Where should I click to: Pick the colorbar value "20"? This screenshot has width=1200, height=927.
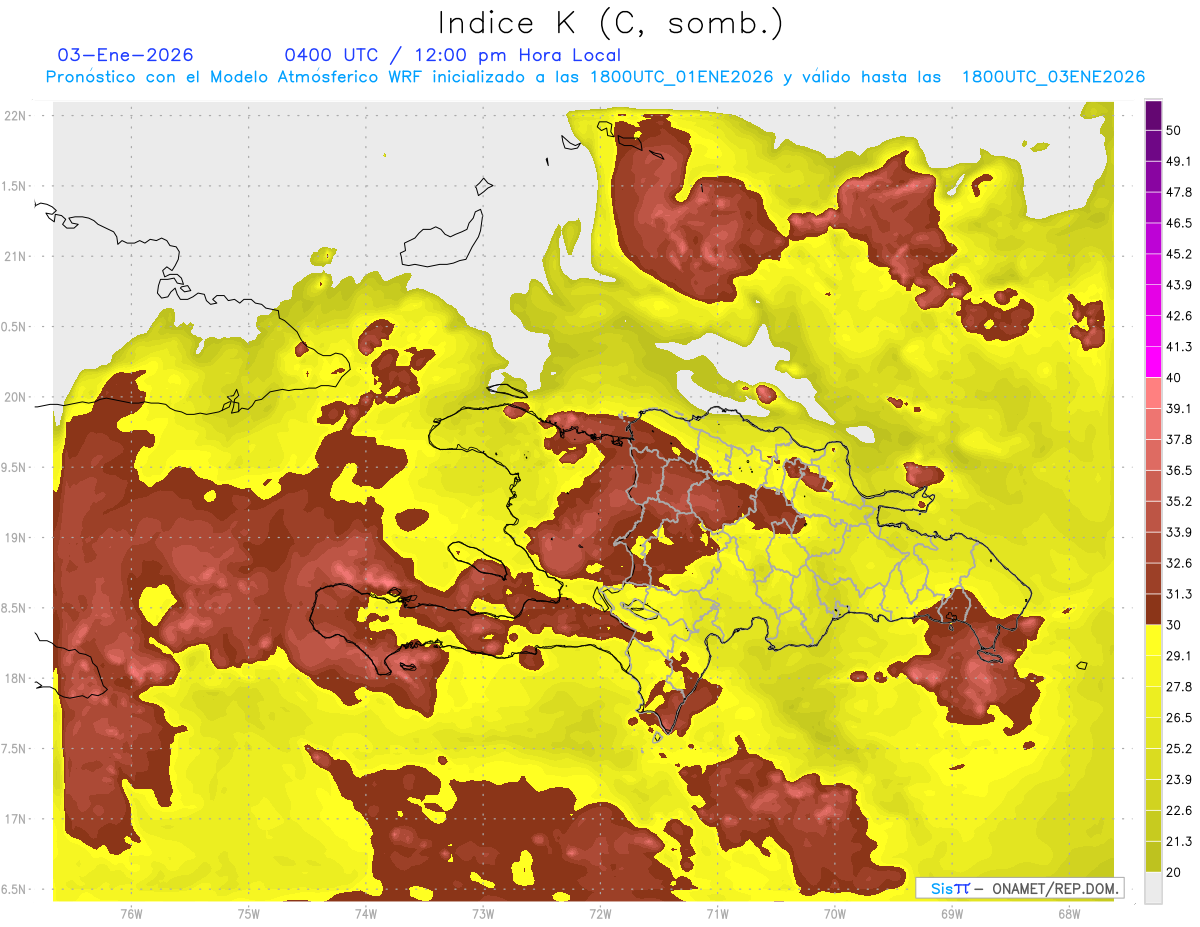point(1173,872)
